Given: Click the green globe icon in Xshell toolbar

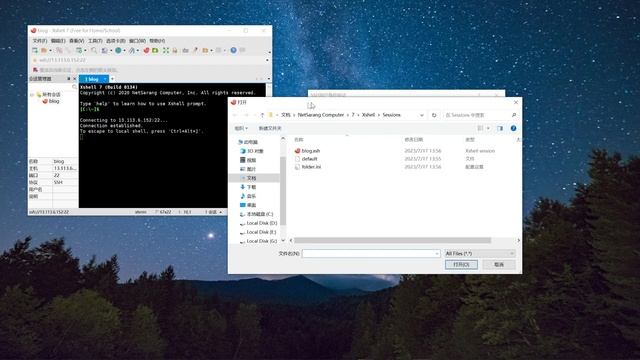Looking at the screenshot, I should pos(118,50).
